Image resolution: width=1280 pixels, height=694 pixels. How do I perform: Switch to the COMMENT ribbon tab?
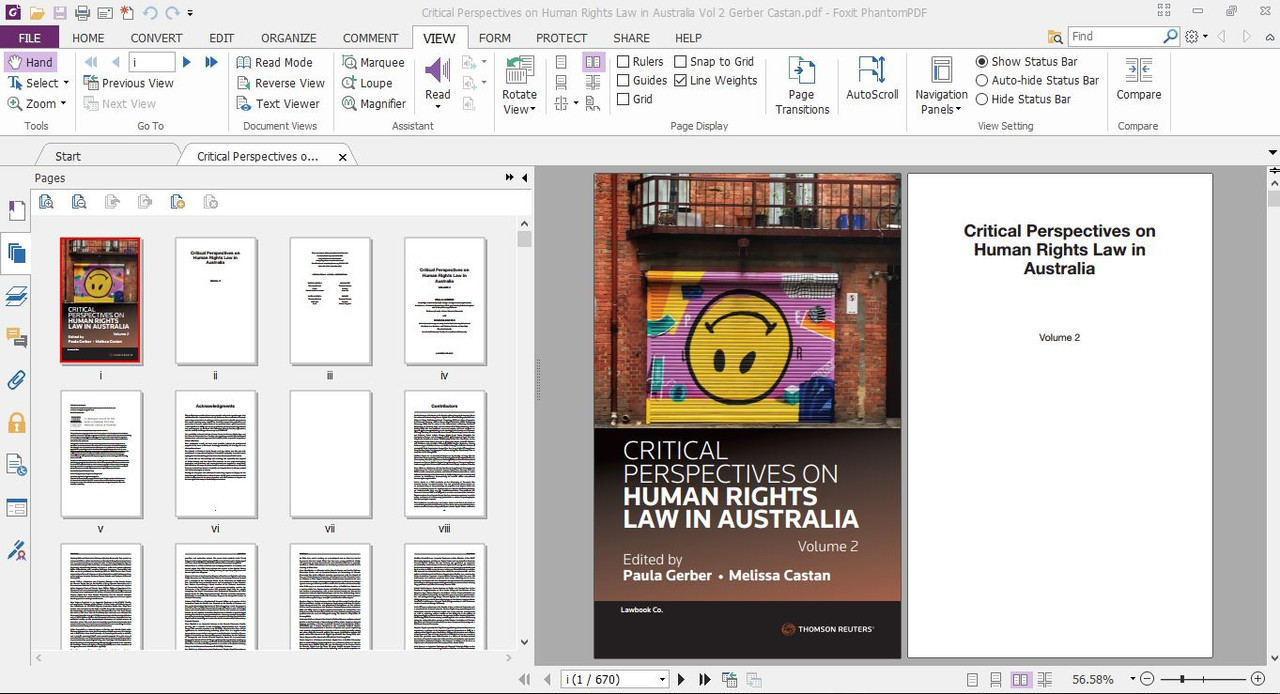370,38
